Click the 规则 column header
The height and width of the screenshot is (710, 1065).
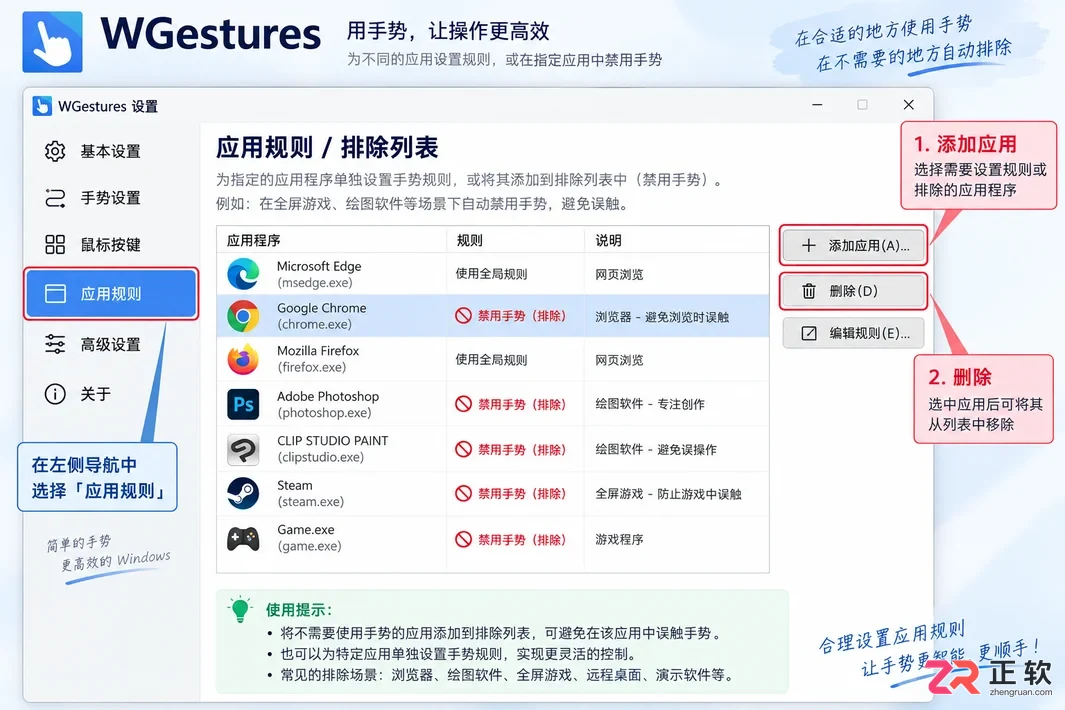tap(469, 241)
